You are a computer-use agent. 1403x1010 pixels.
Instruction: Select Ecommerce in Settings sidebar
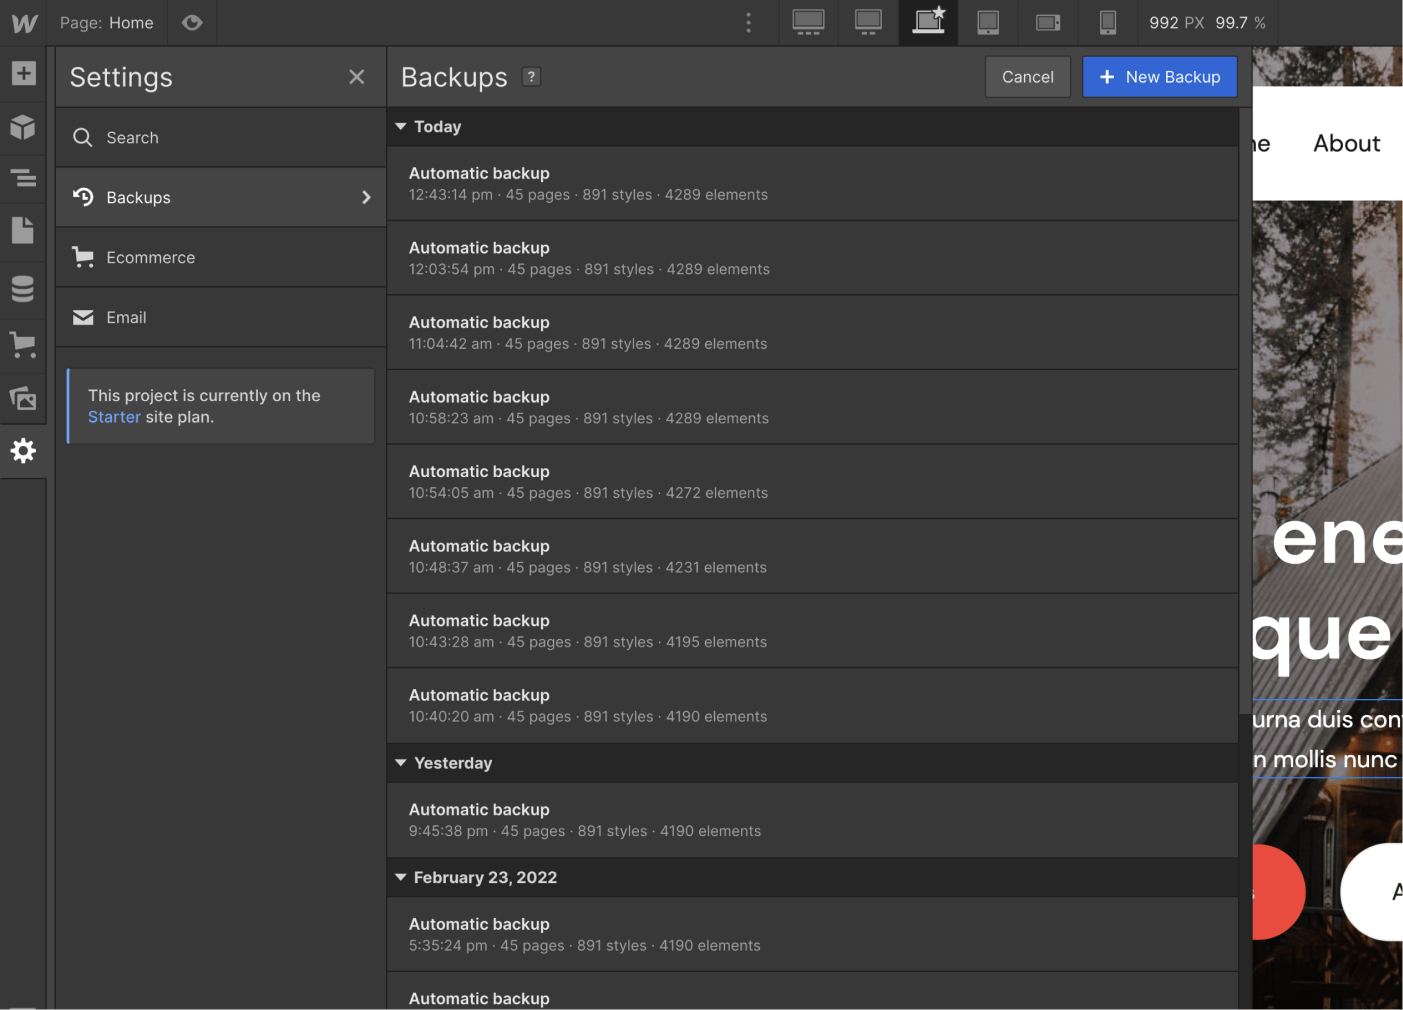[x=150, y=257]
